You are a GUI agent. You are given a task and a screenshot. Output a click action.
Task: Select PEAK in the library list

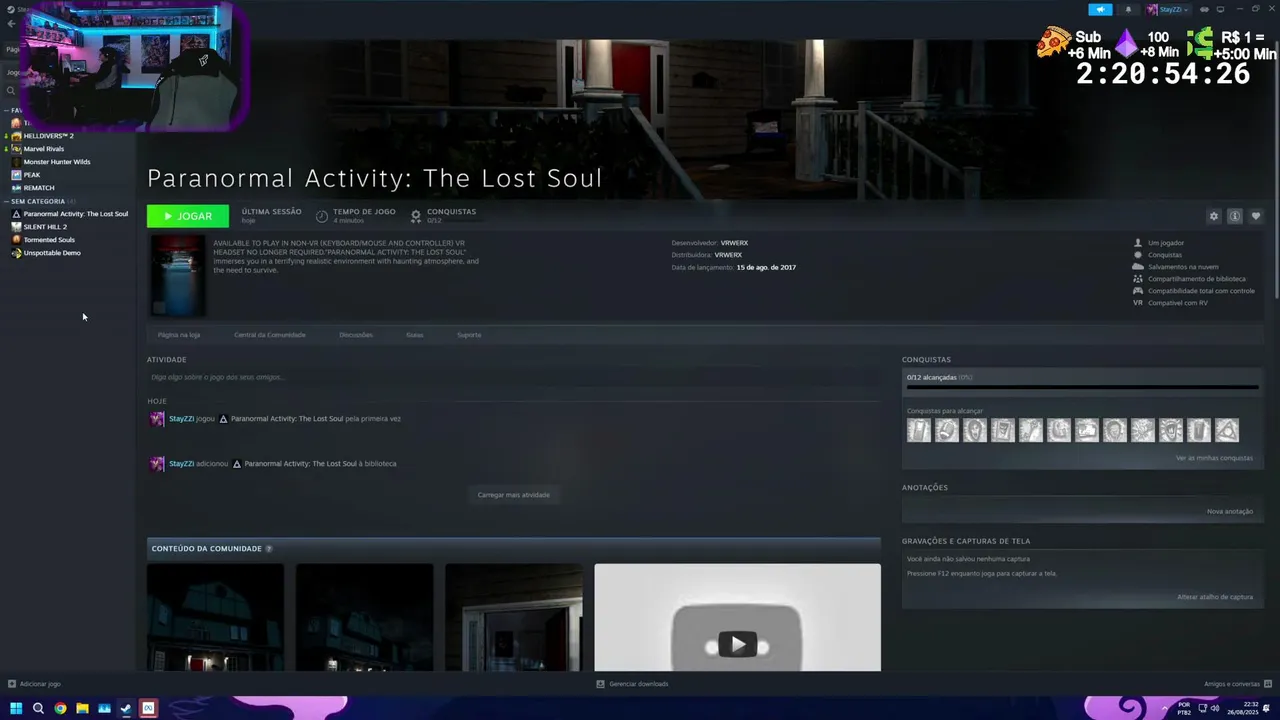click(32, 175)
